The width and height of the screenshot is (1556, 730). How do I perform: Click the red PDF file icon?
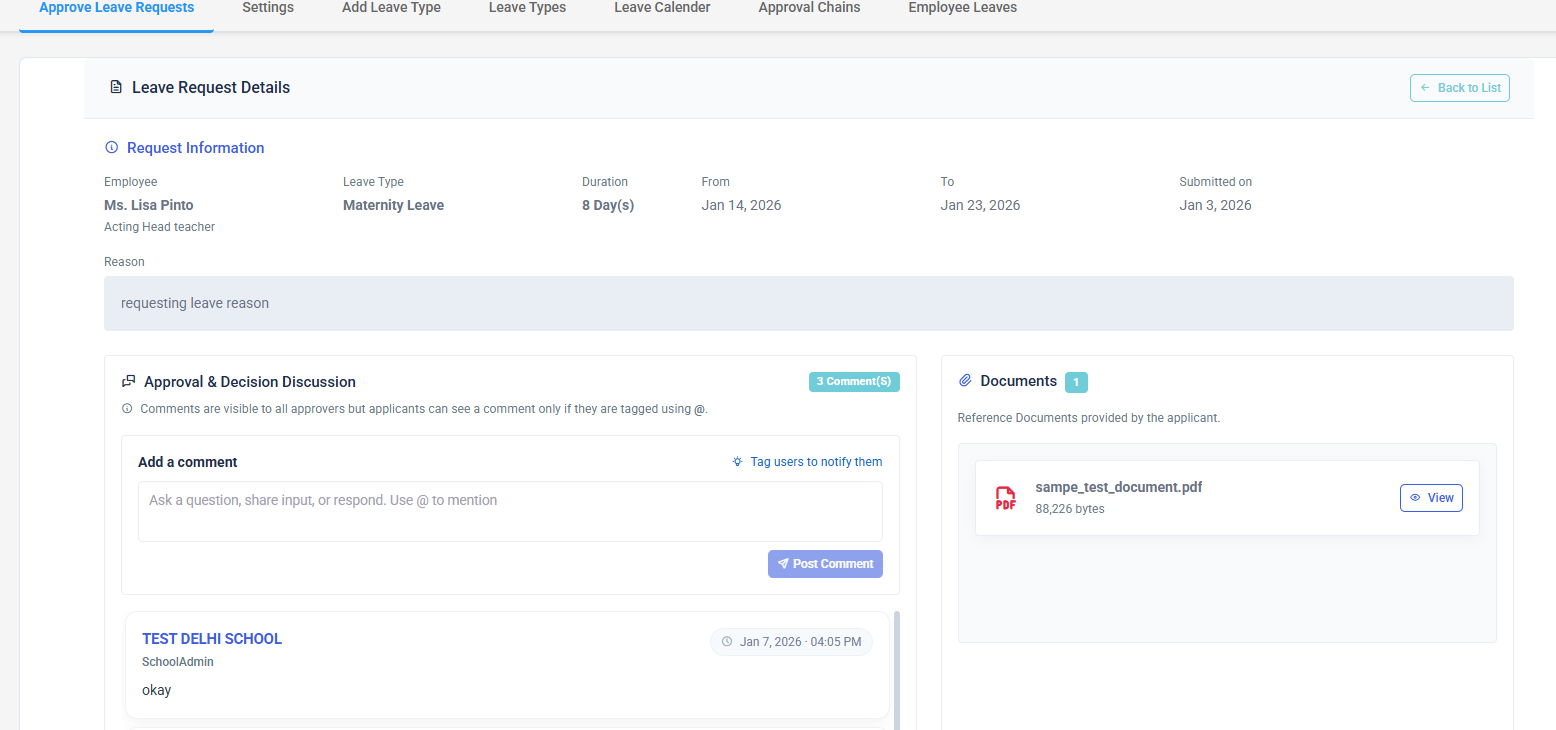[1005, 498]
